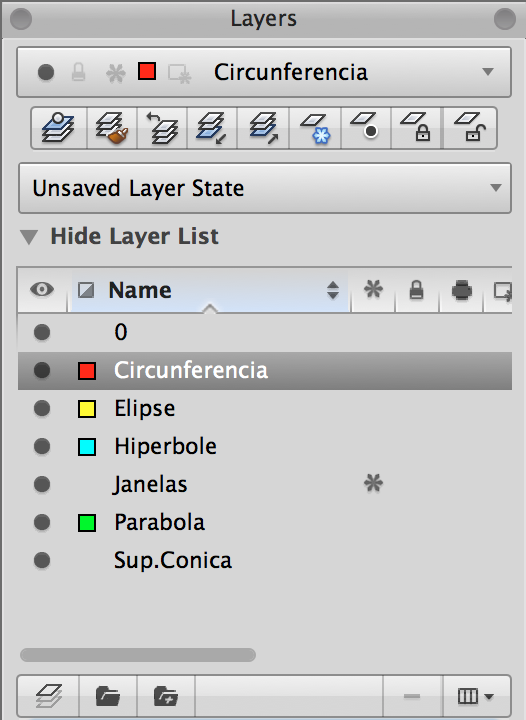Thaw Janelas layer via its freeze snowflake
Screen dimensions: 526x720
(373, 484)
